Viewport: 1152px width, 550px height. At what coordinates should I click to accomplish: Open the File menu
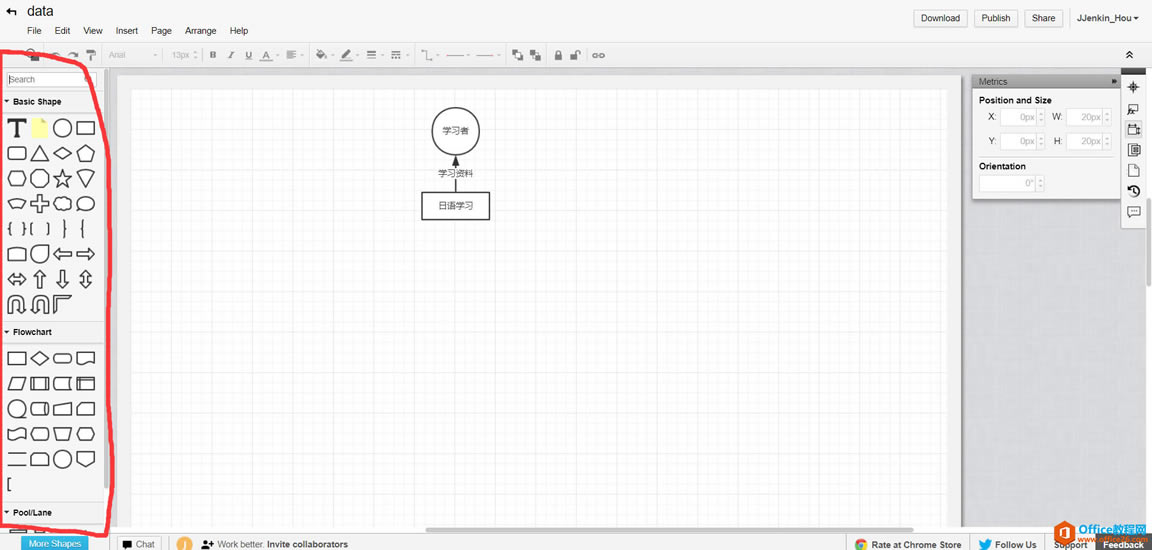34,31
